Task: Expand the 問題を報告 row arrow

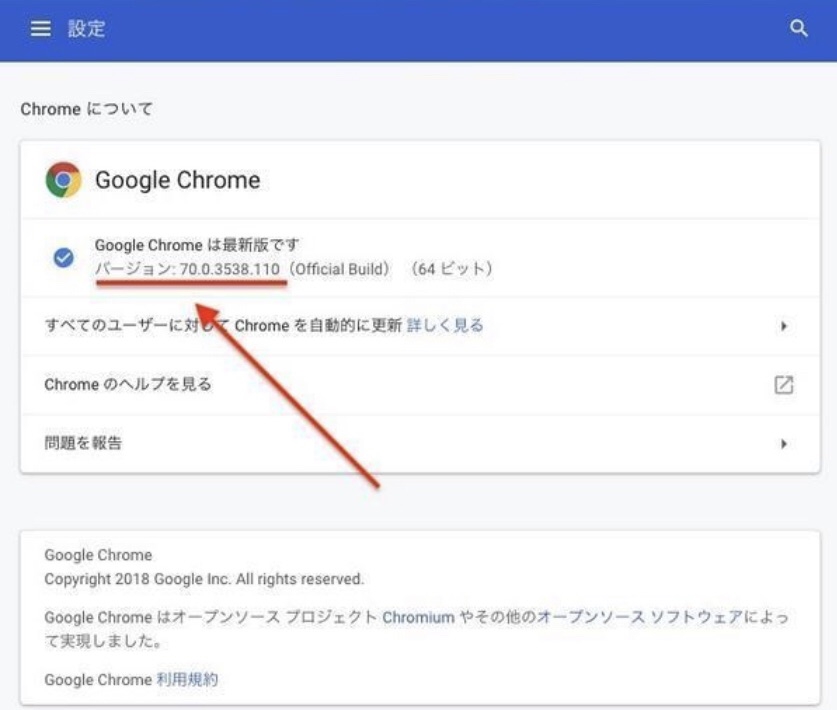Action: click(x=784, y=444)
